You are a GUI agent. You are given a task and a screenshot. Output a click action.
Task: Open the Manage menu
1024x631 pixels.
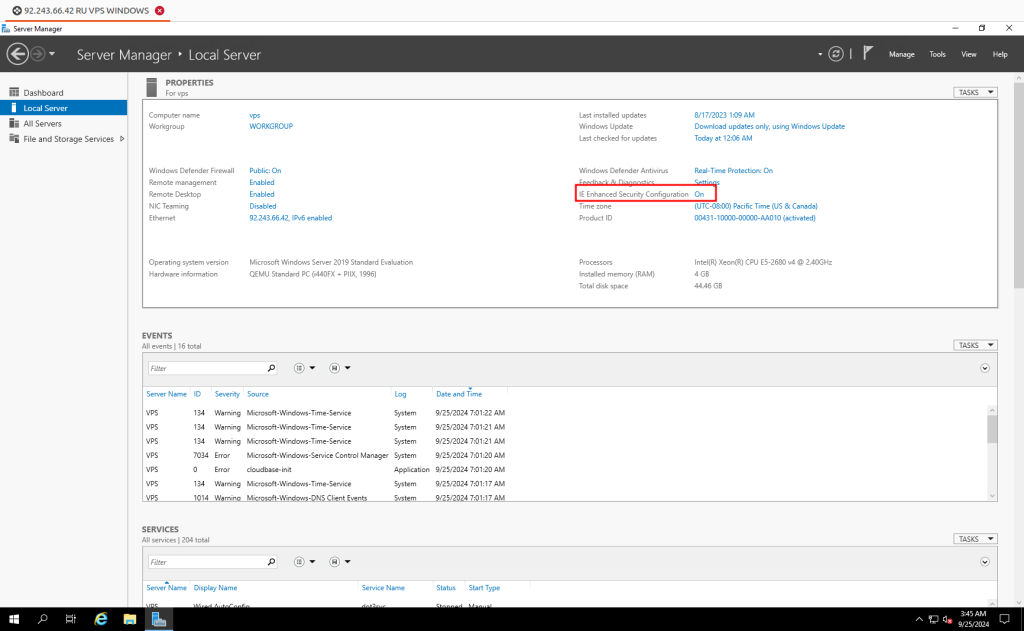pos(901,54)
